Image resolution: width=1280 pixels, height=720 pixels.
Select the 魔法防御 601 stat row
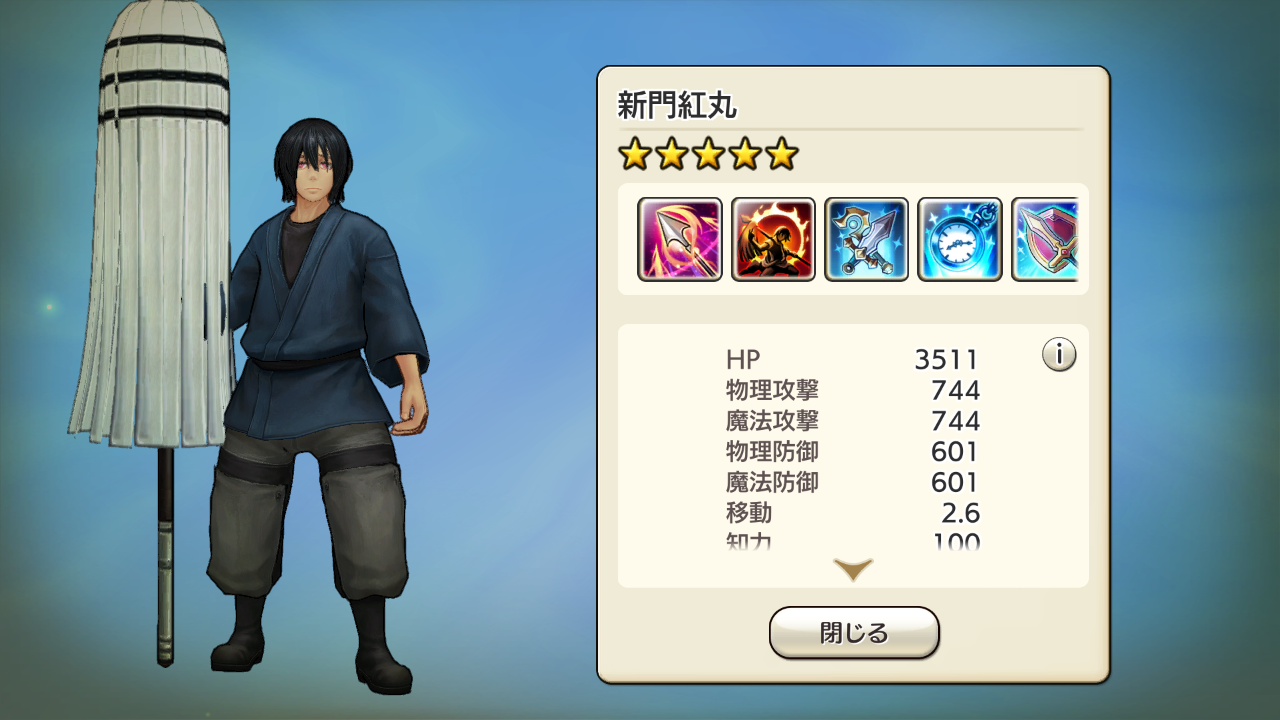853,483
